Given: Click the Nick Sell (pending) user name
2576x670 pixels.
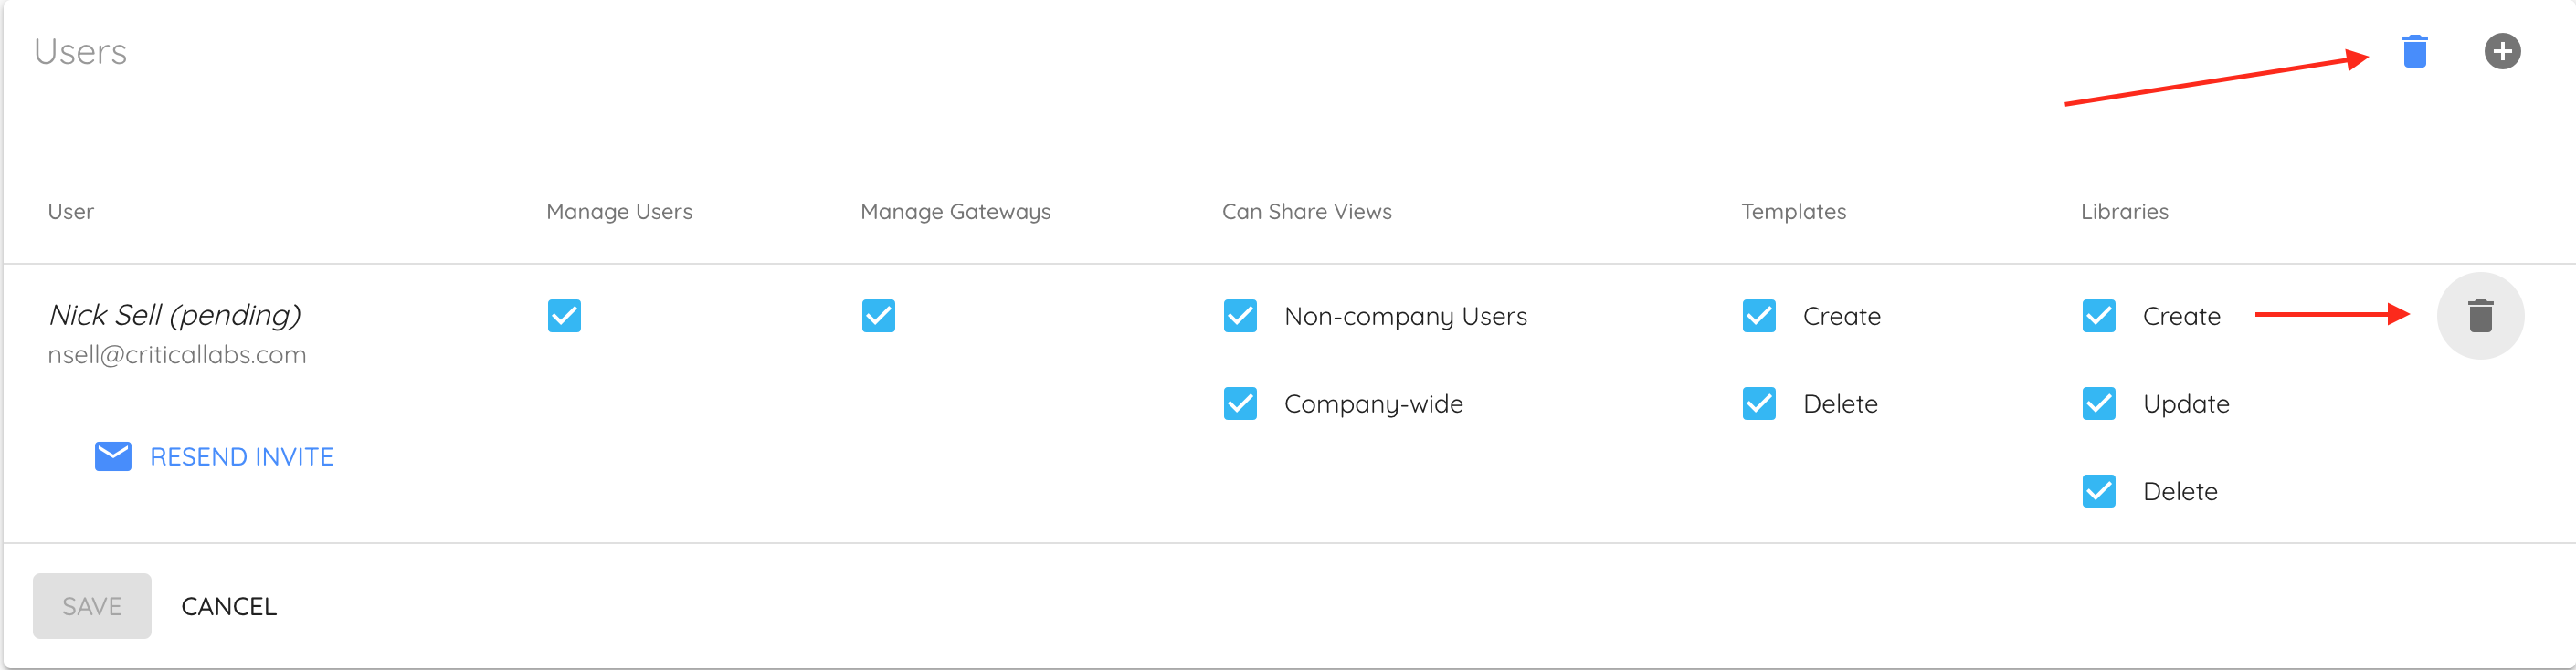Looking at the screenshot, I should 175,315.
